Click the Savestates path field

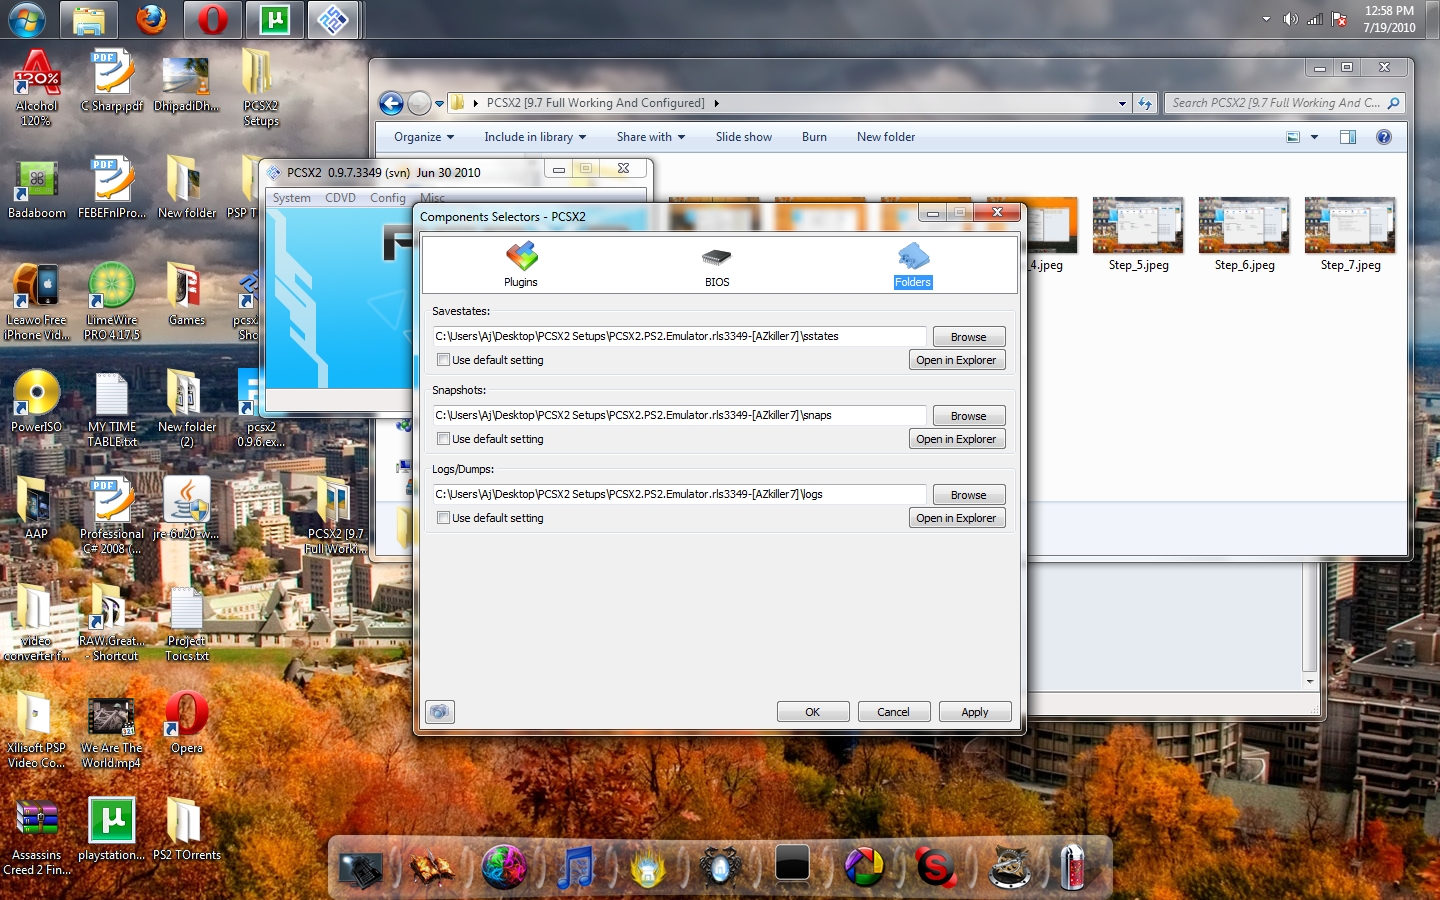[680, 336]
